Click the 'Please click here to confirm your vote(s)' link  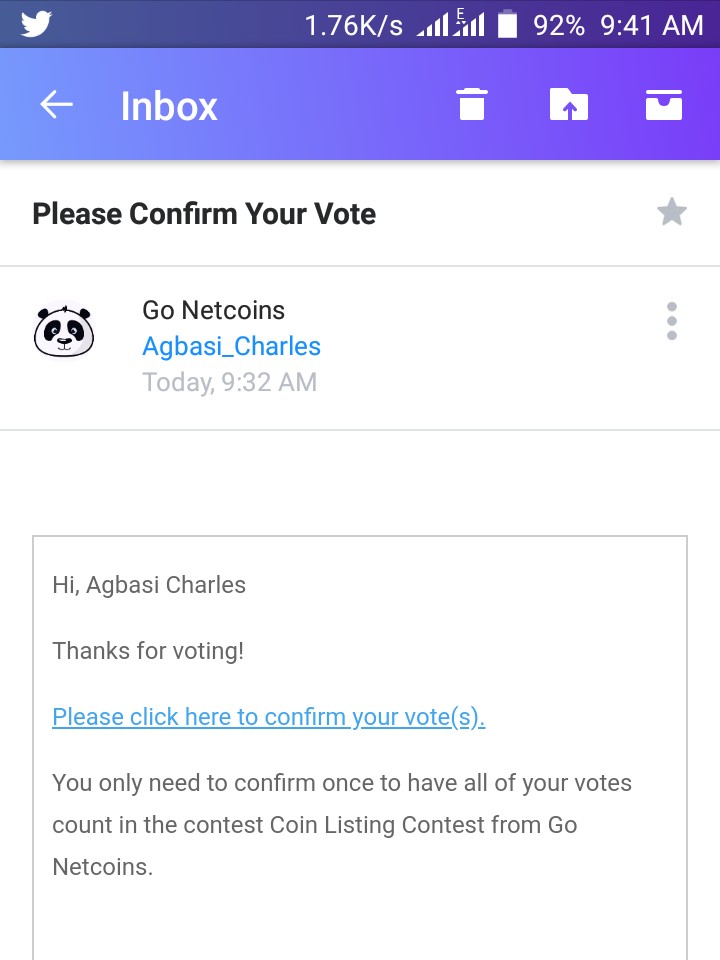(x=268, y=717)
